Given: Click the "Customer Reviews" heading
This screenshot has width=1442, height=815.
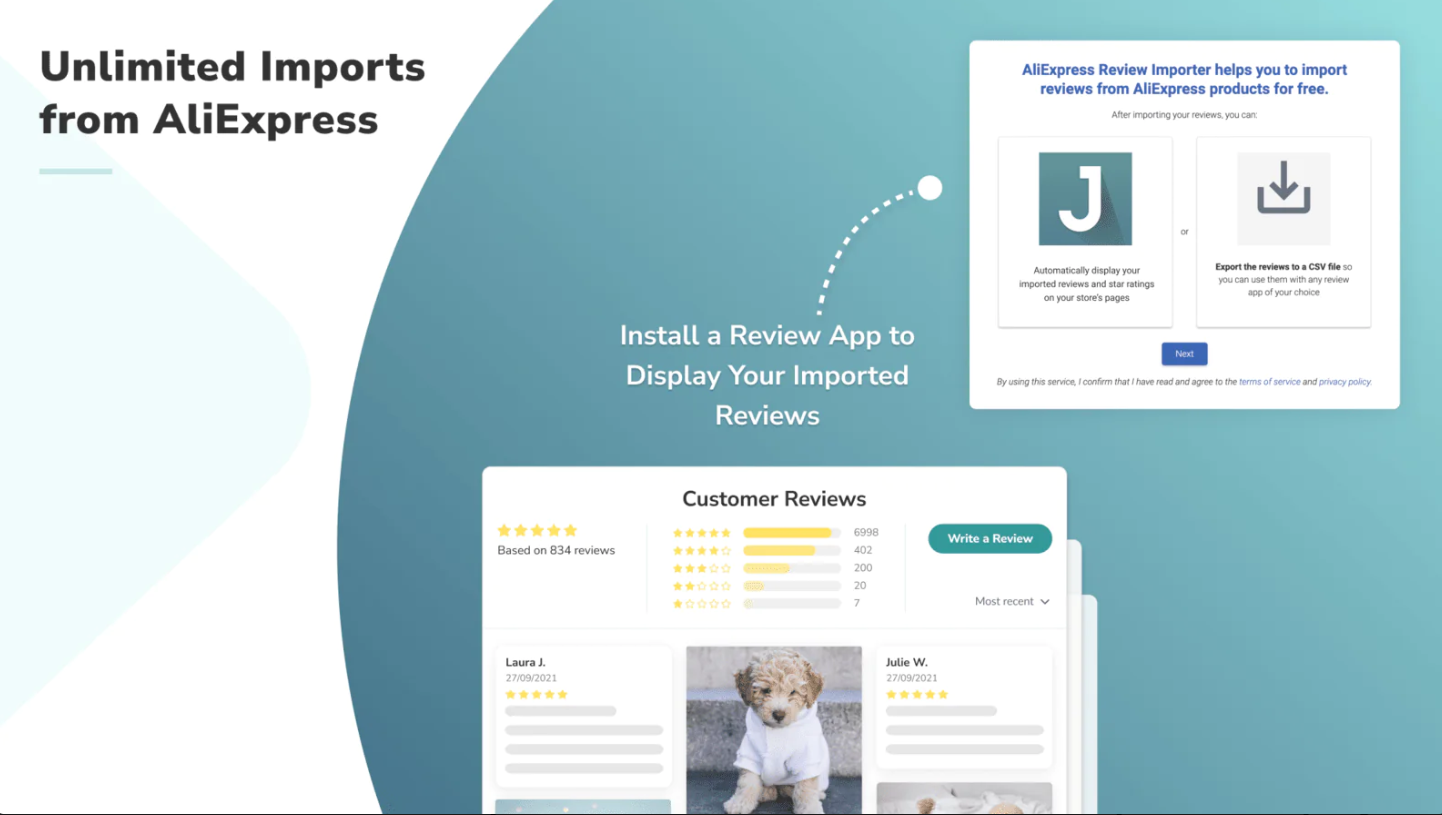Looking at the screenshot, I should click(x=774, y=499).
